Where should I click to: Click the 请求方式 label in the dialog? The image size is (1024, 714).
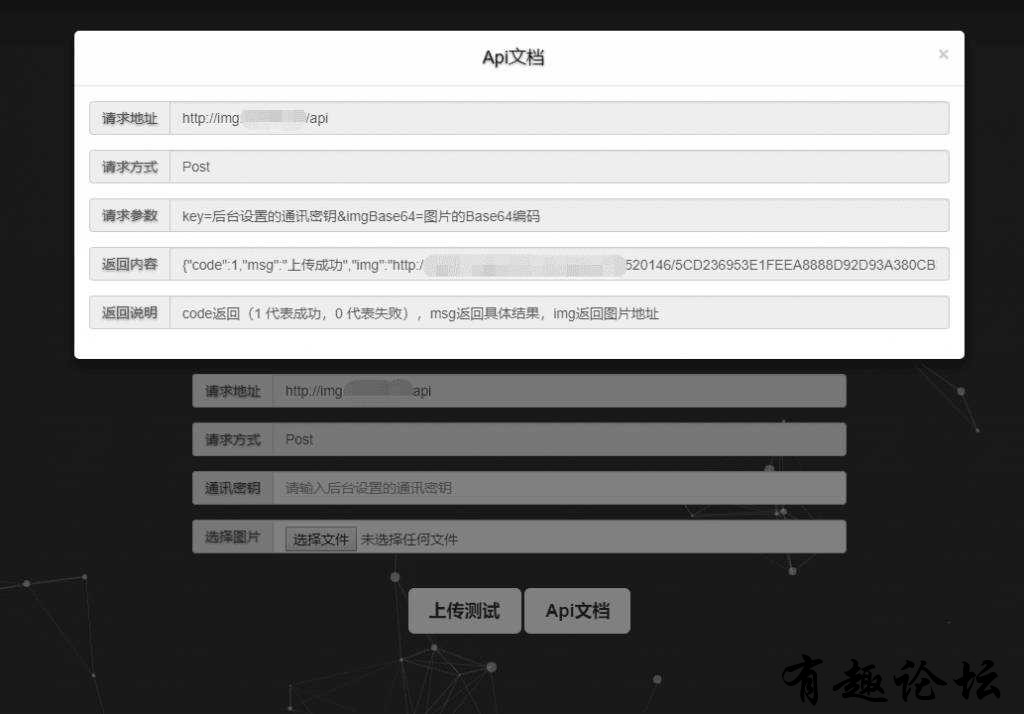tap(129, 167)
